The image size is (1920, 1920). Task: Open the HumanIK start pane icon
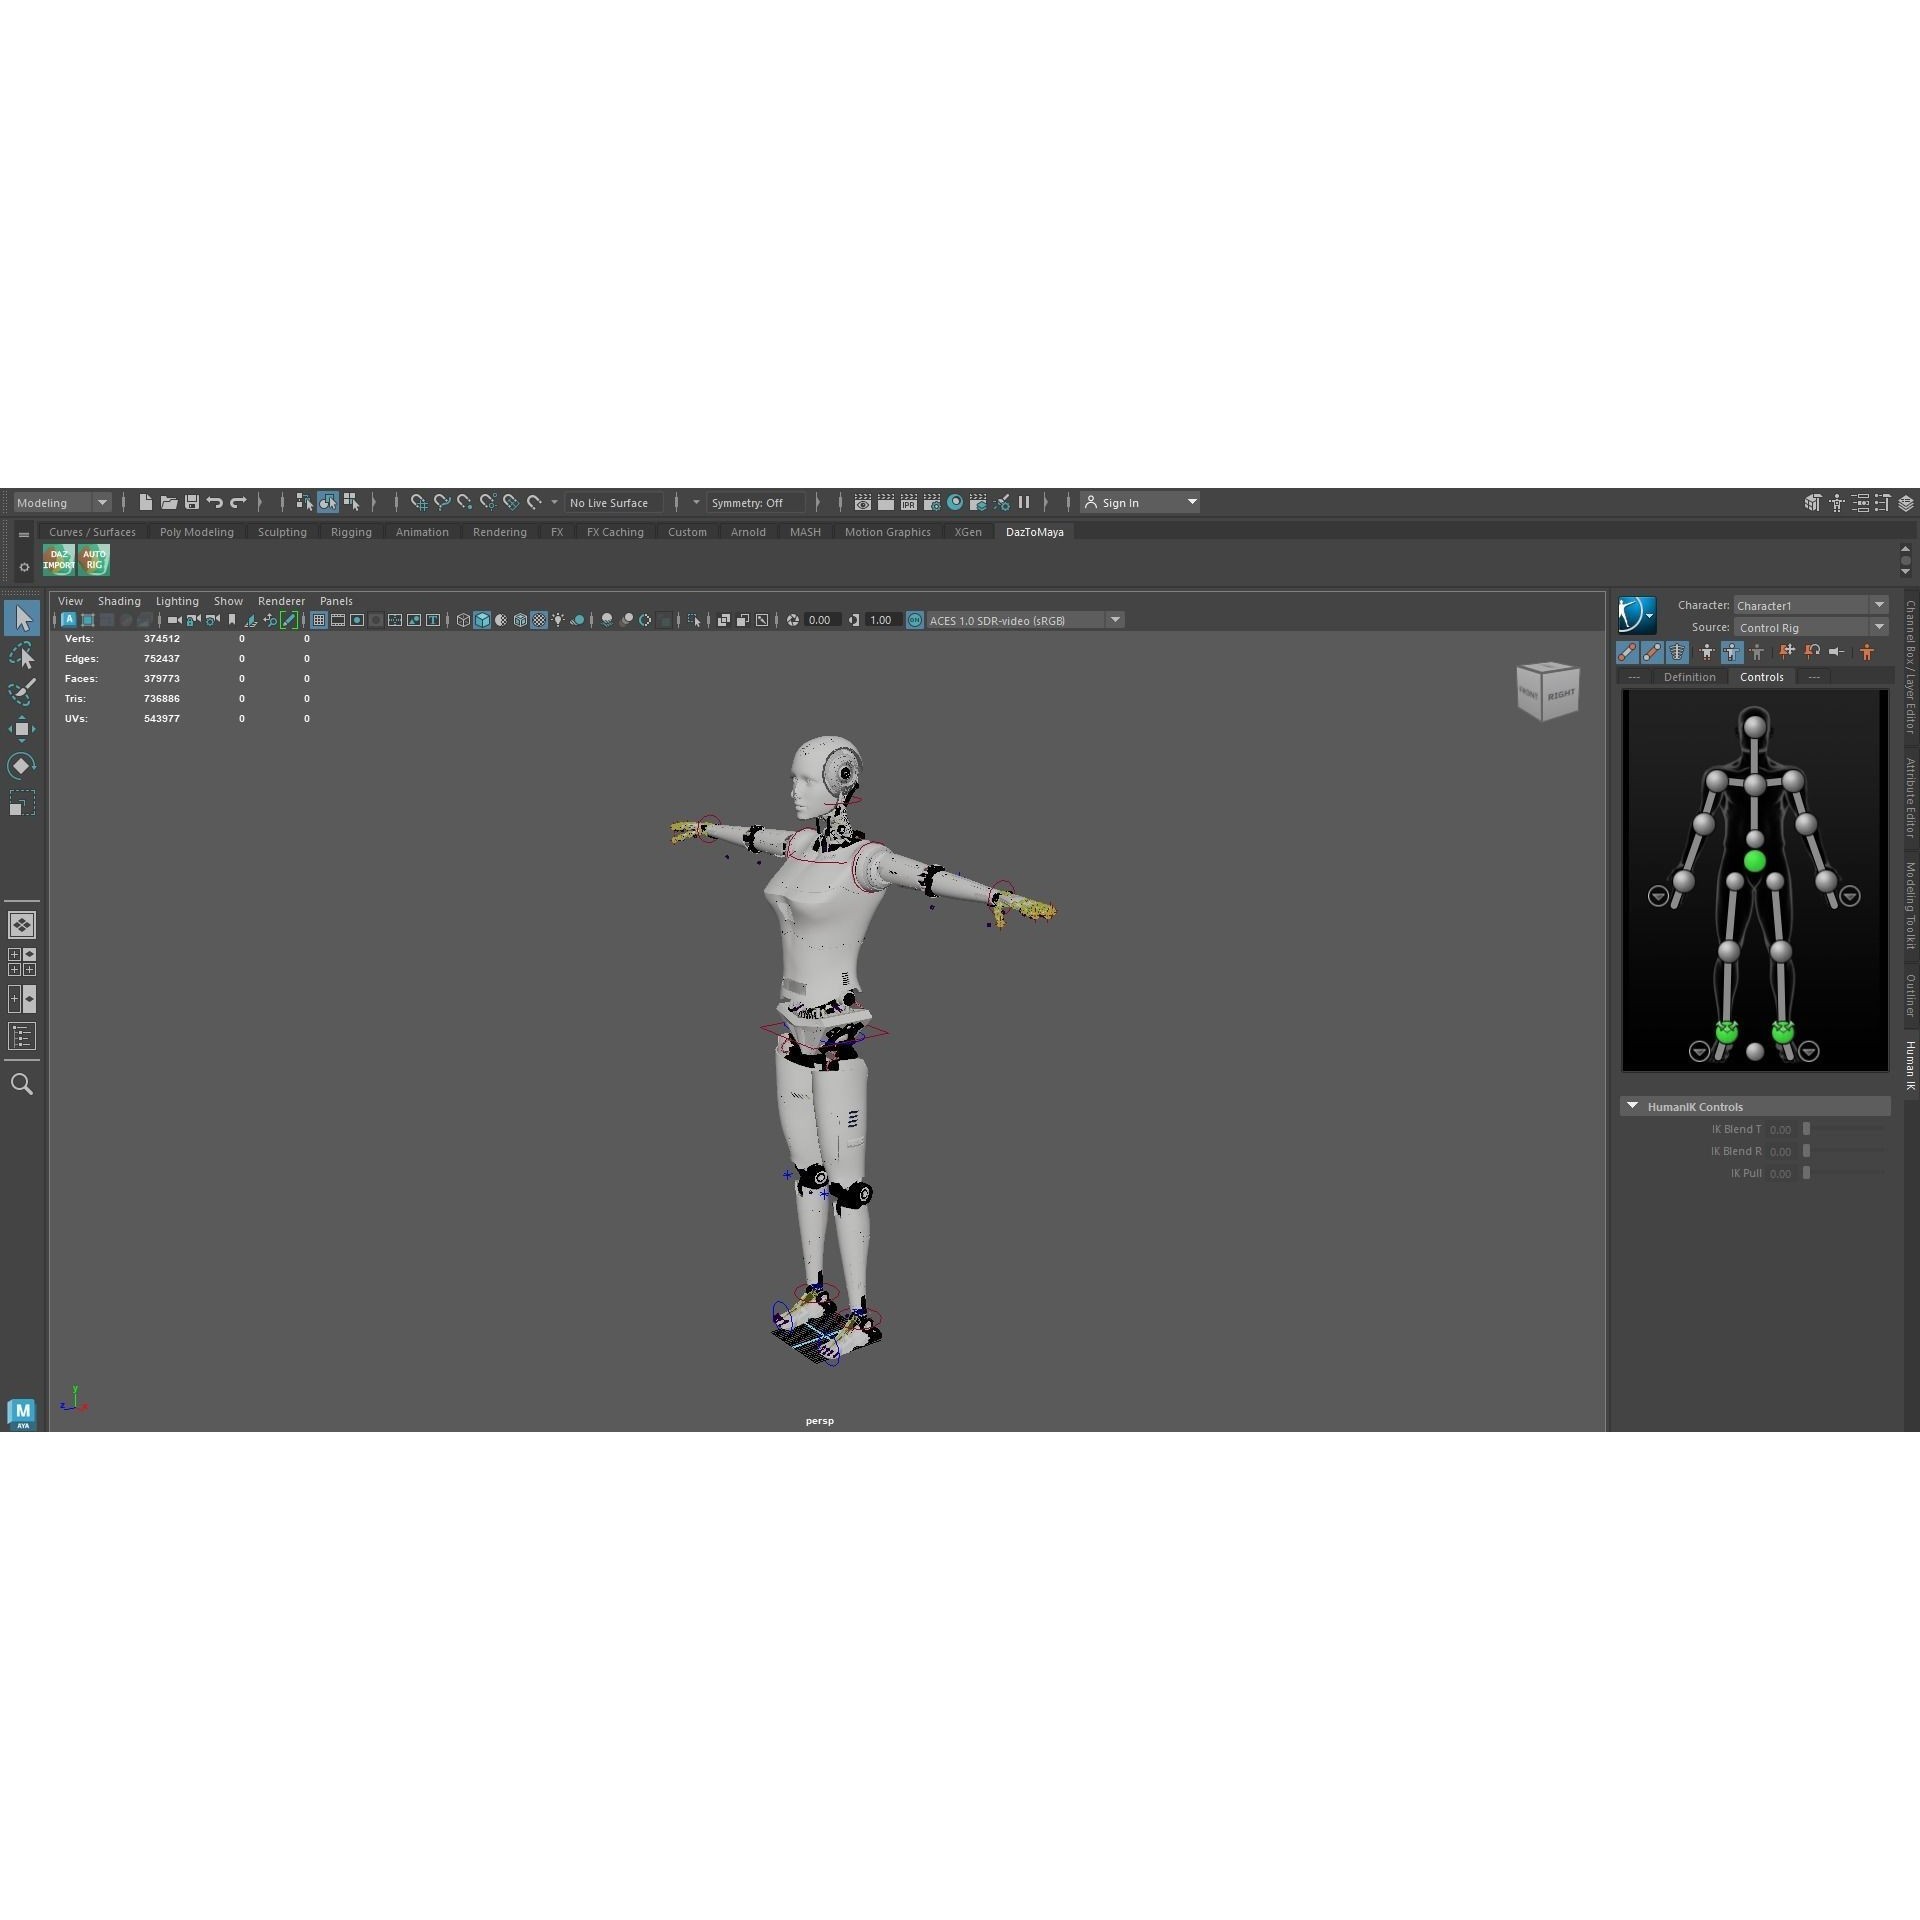[x=1636, y=613]
